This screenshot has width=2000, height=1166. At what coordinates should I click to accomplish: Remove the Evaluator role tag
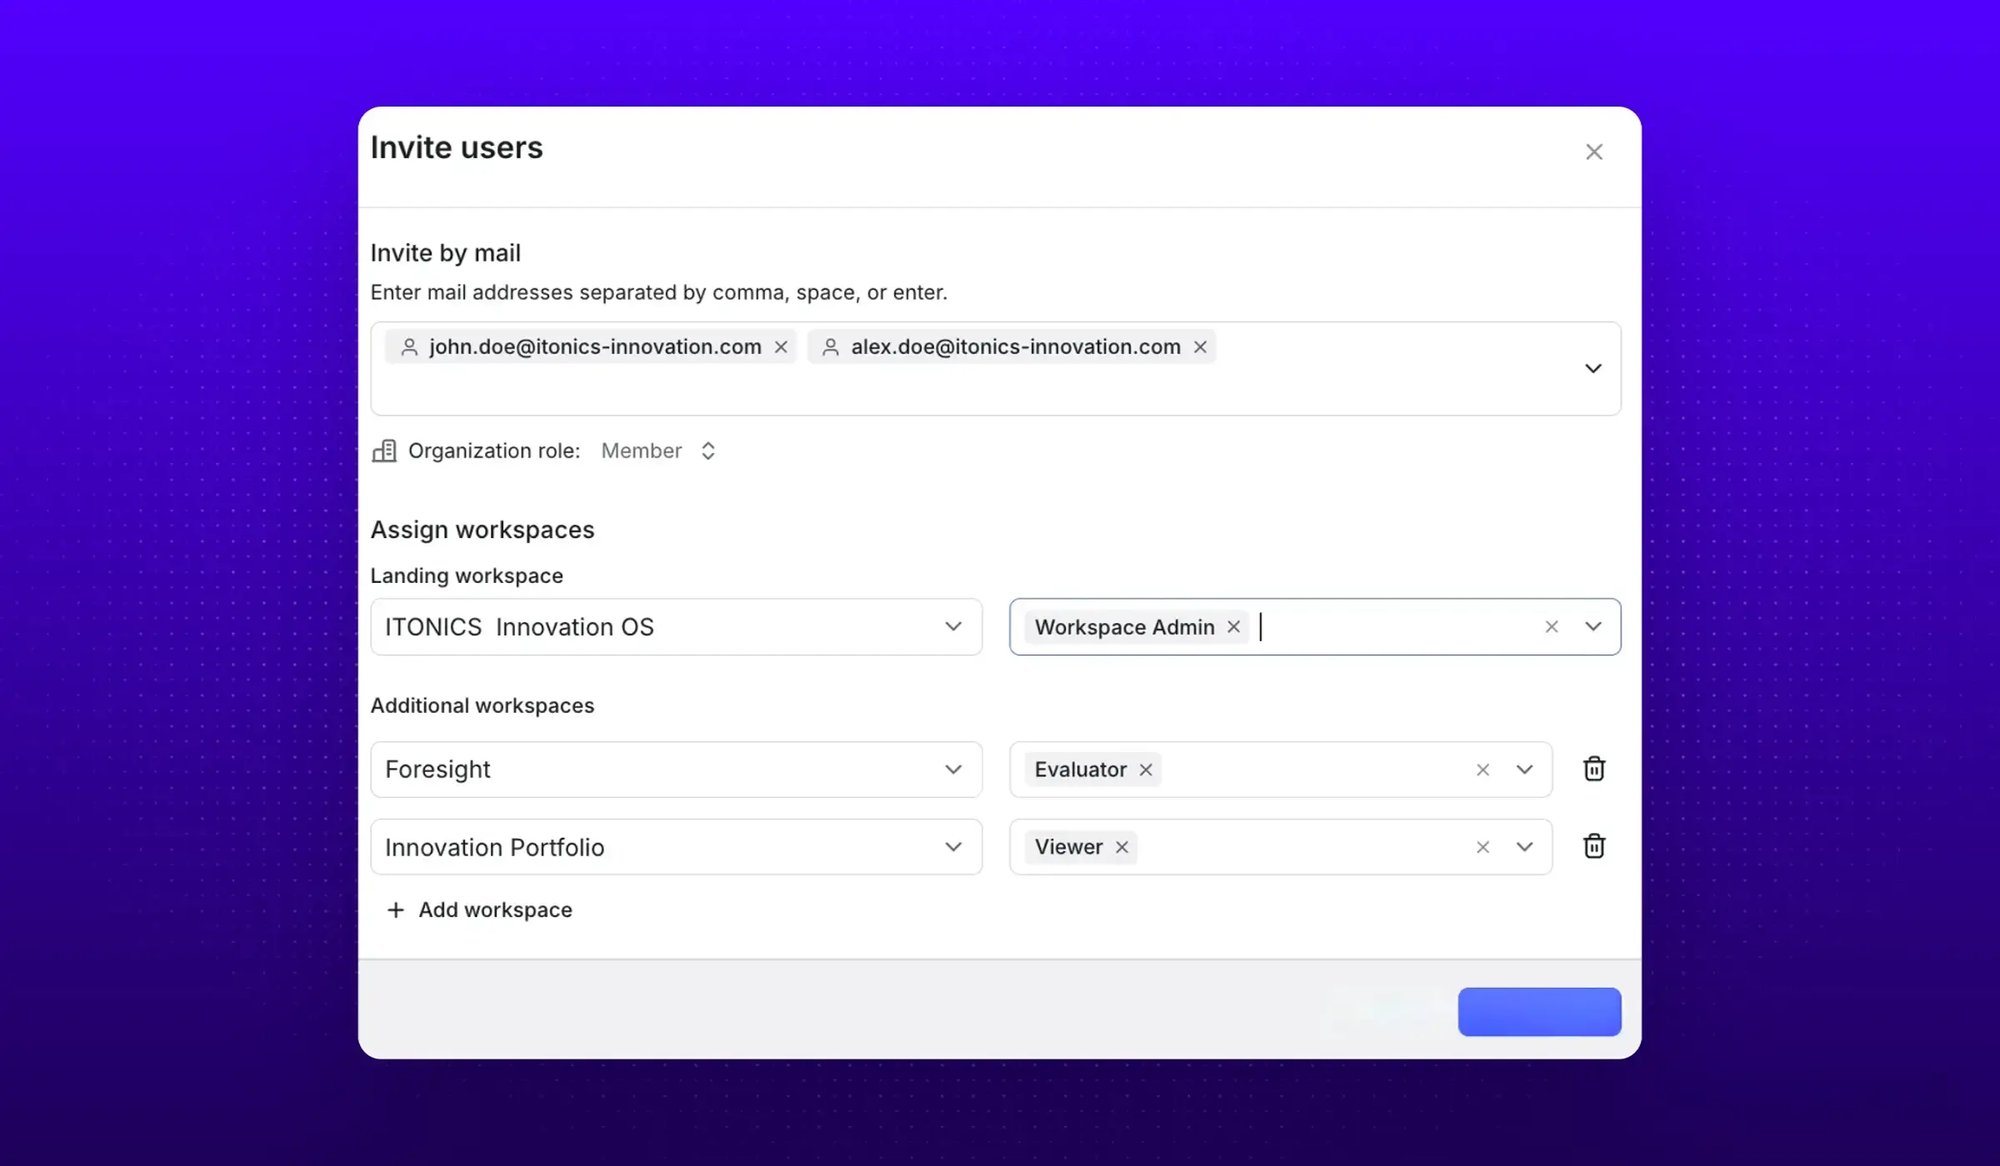point(1146,770)
